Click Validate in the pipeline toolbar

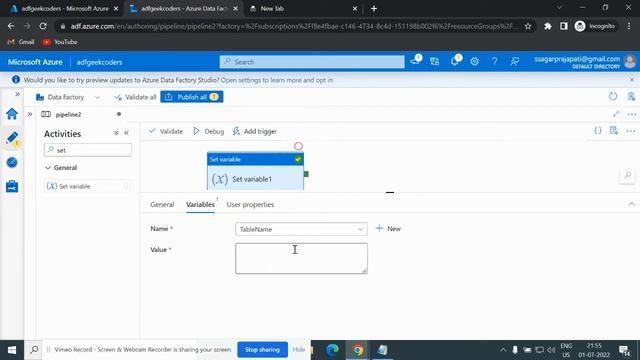(x=166, y=131)
